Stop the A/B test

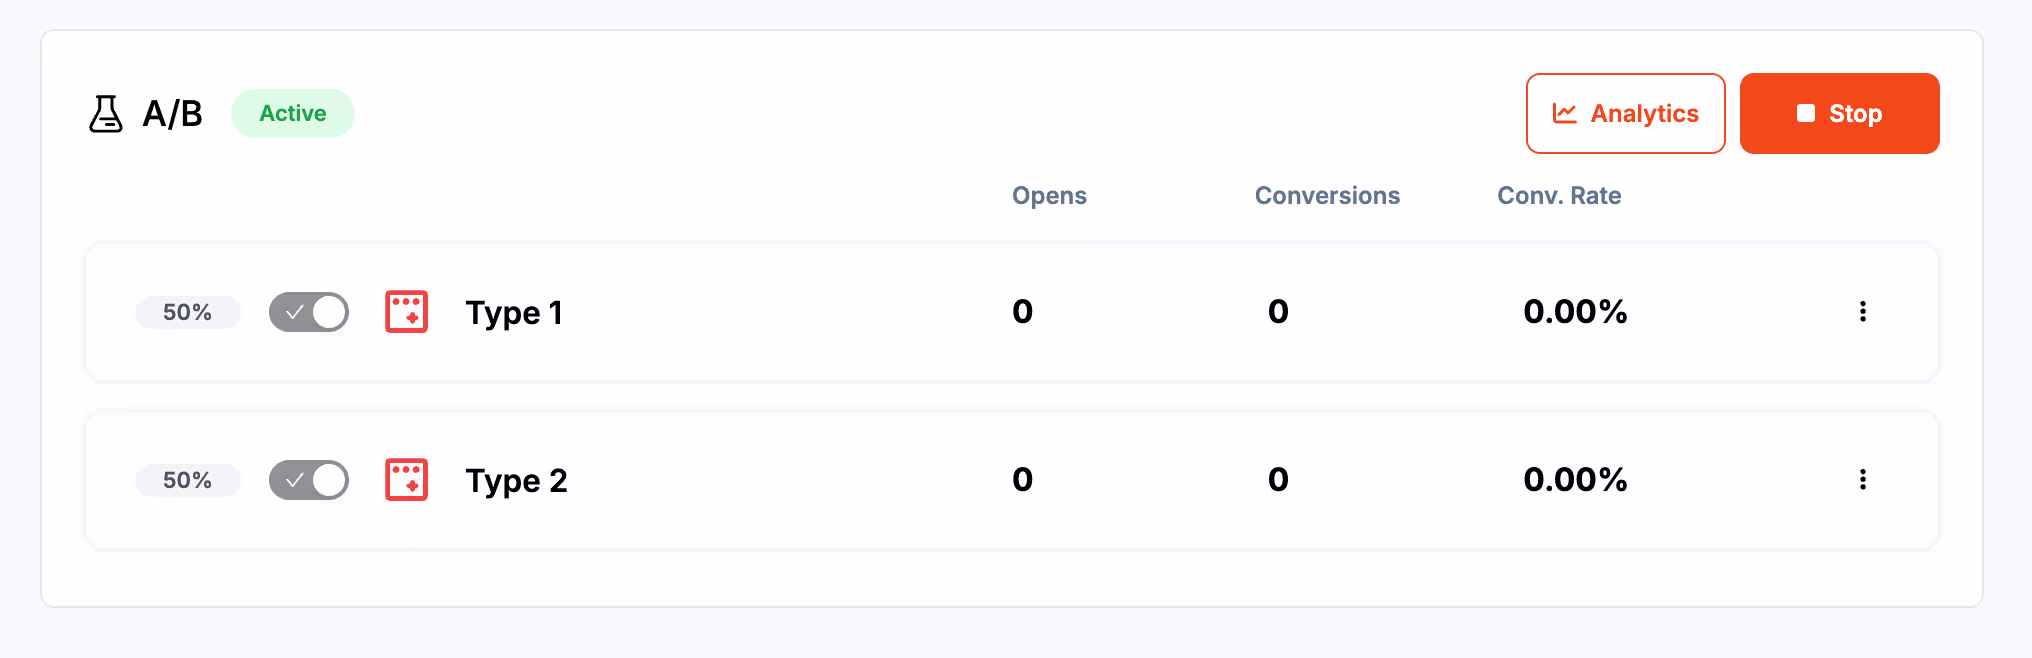[1840, 113]
